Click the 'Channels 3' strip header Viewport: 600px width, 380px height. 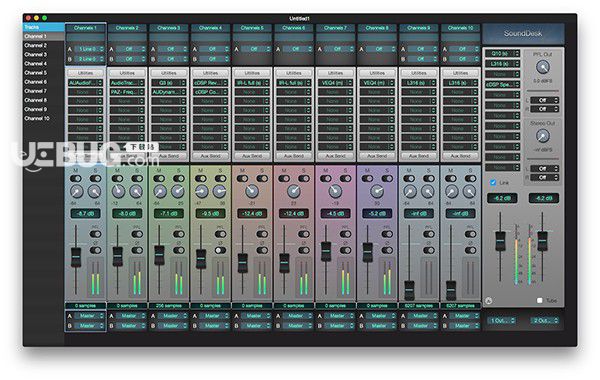[169, 28]
